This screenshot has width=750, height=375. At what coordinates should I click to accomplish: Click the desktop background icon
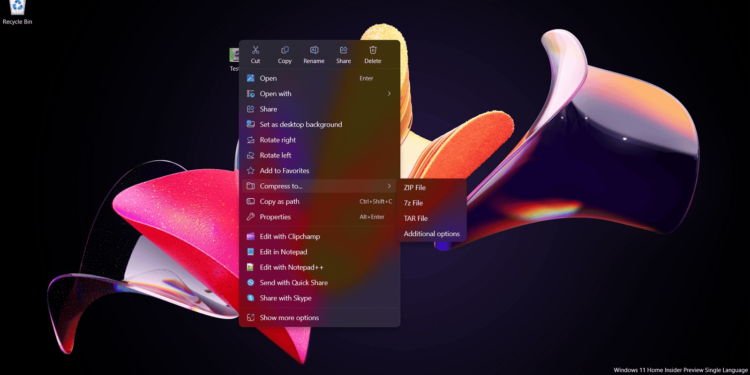(251, 124)
